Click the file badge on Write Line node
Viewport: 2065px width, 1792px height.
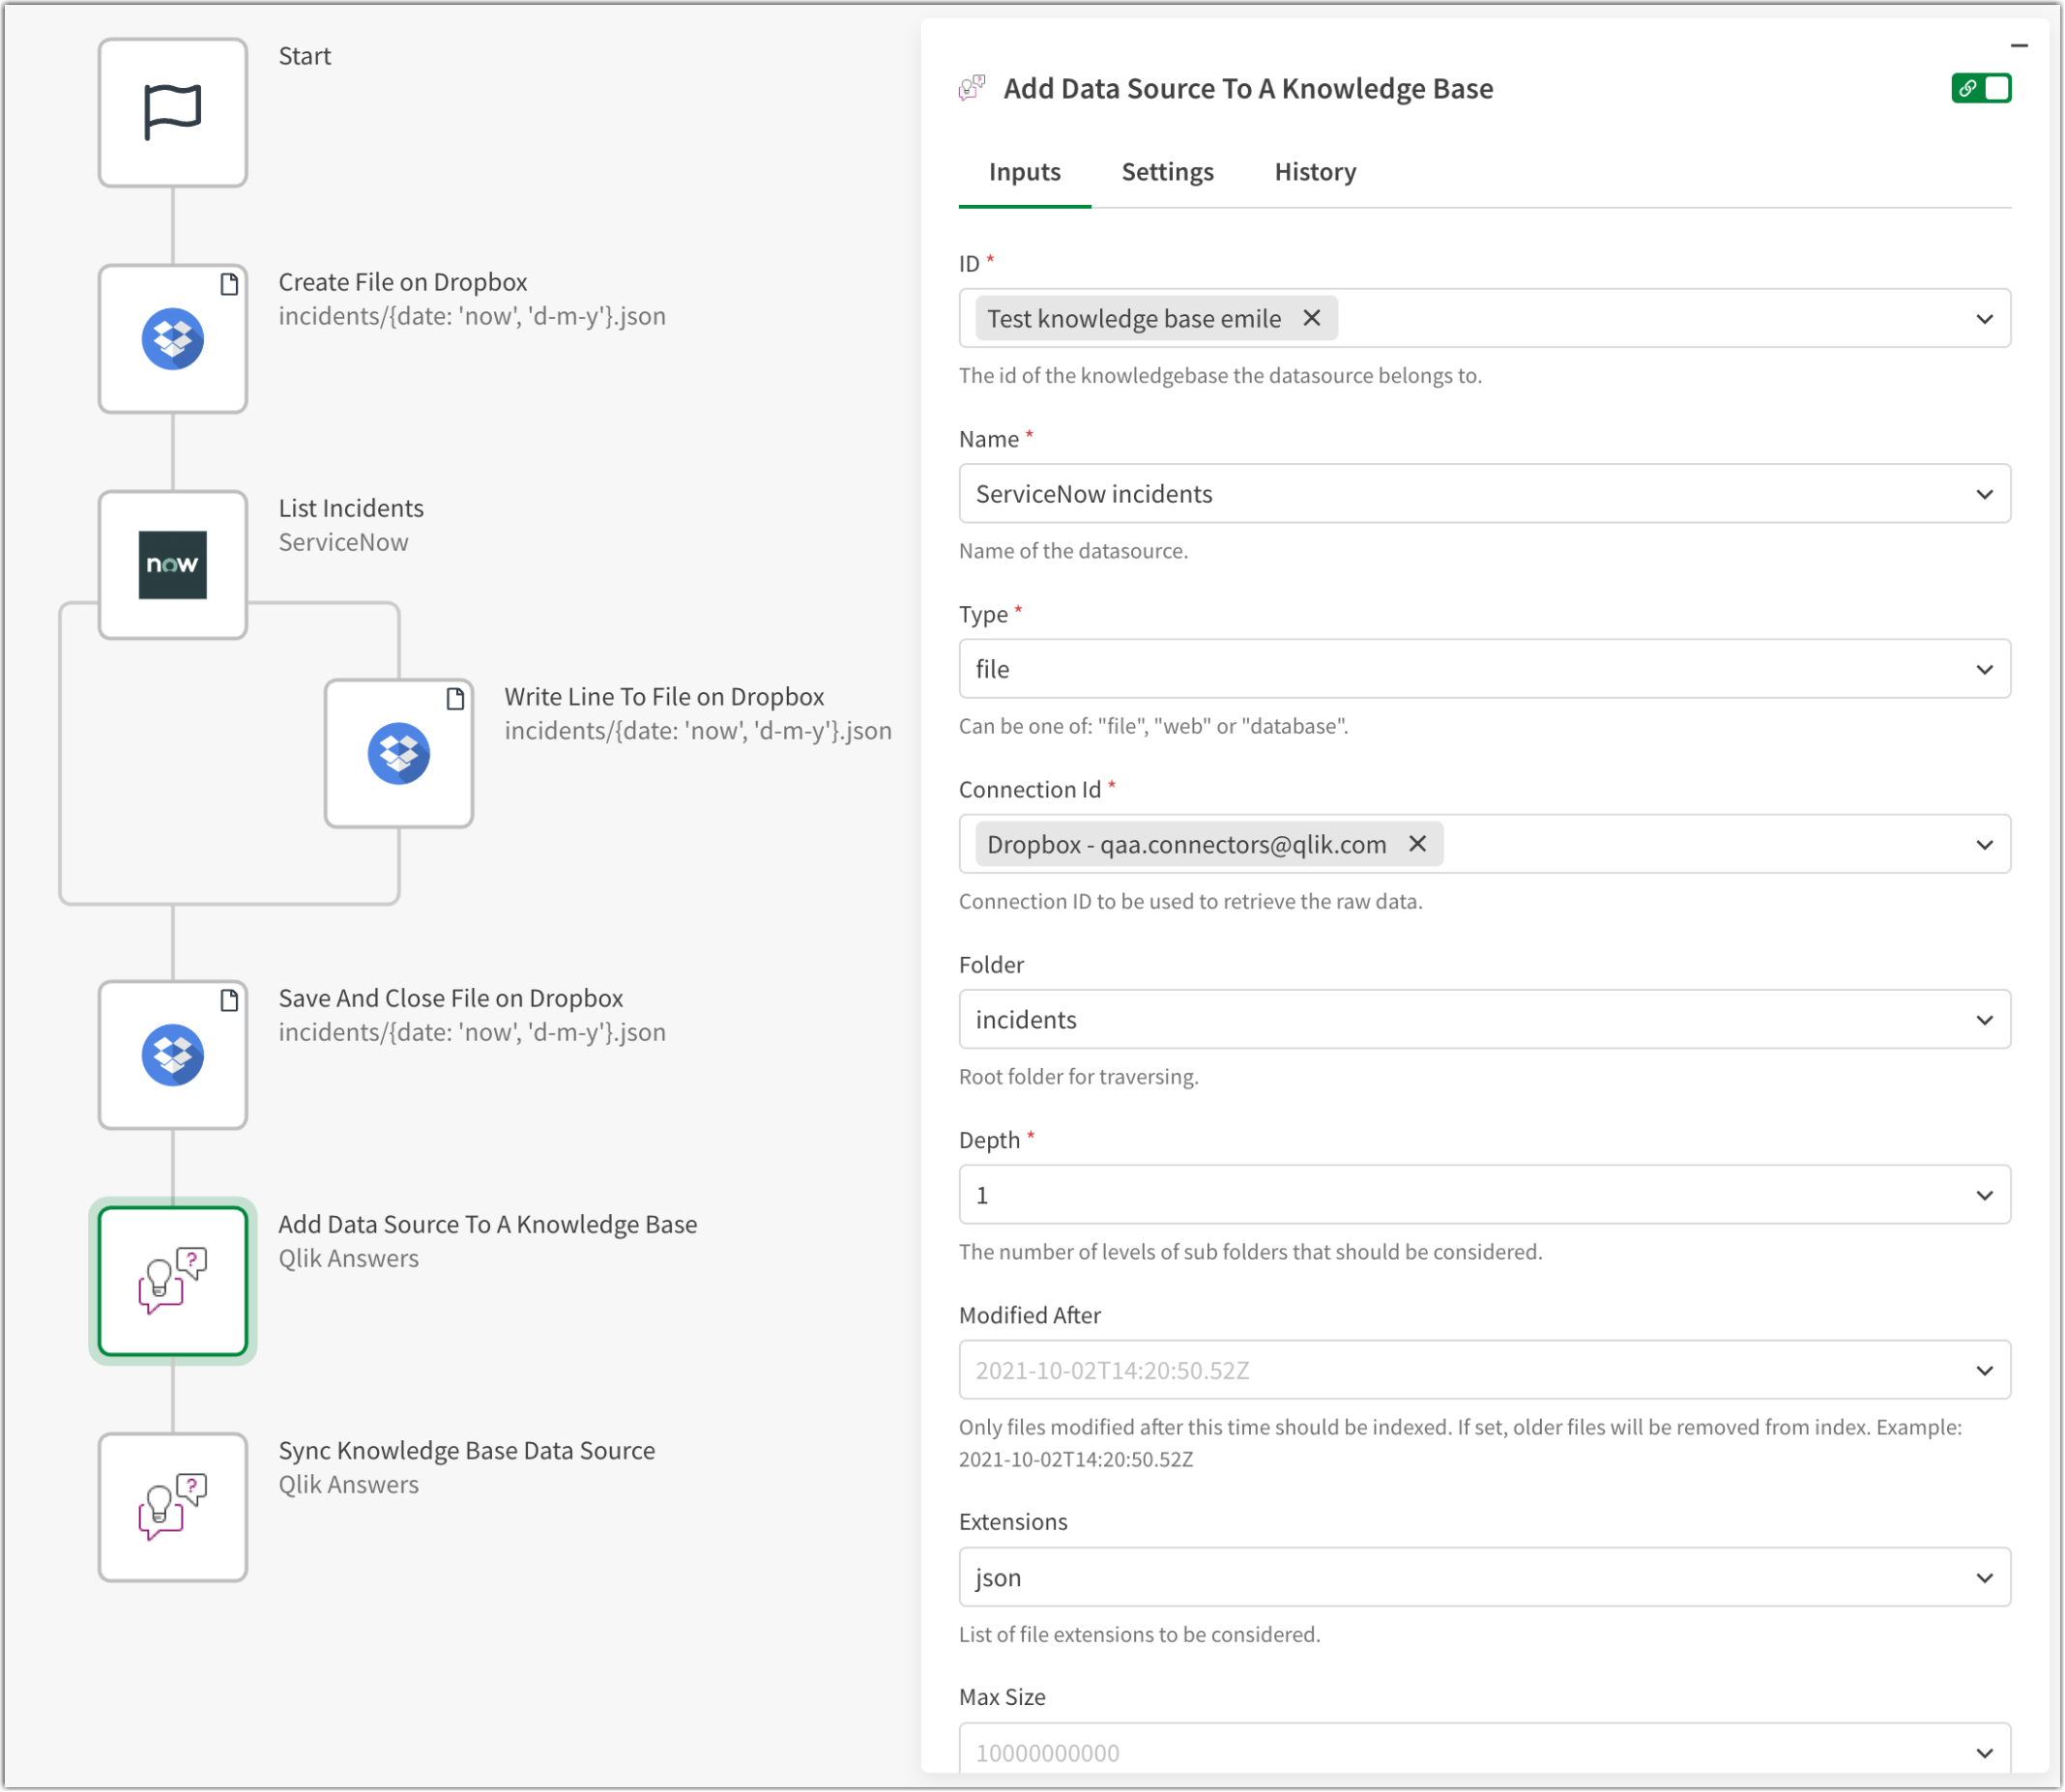[456, 699]
